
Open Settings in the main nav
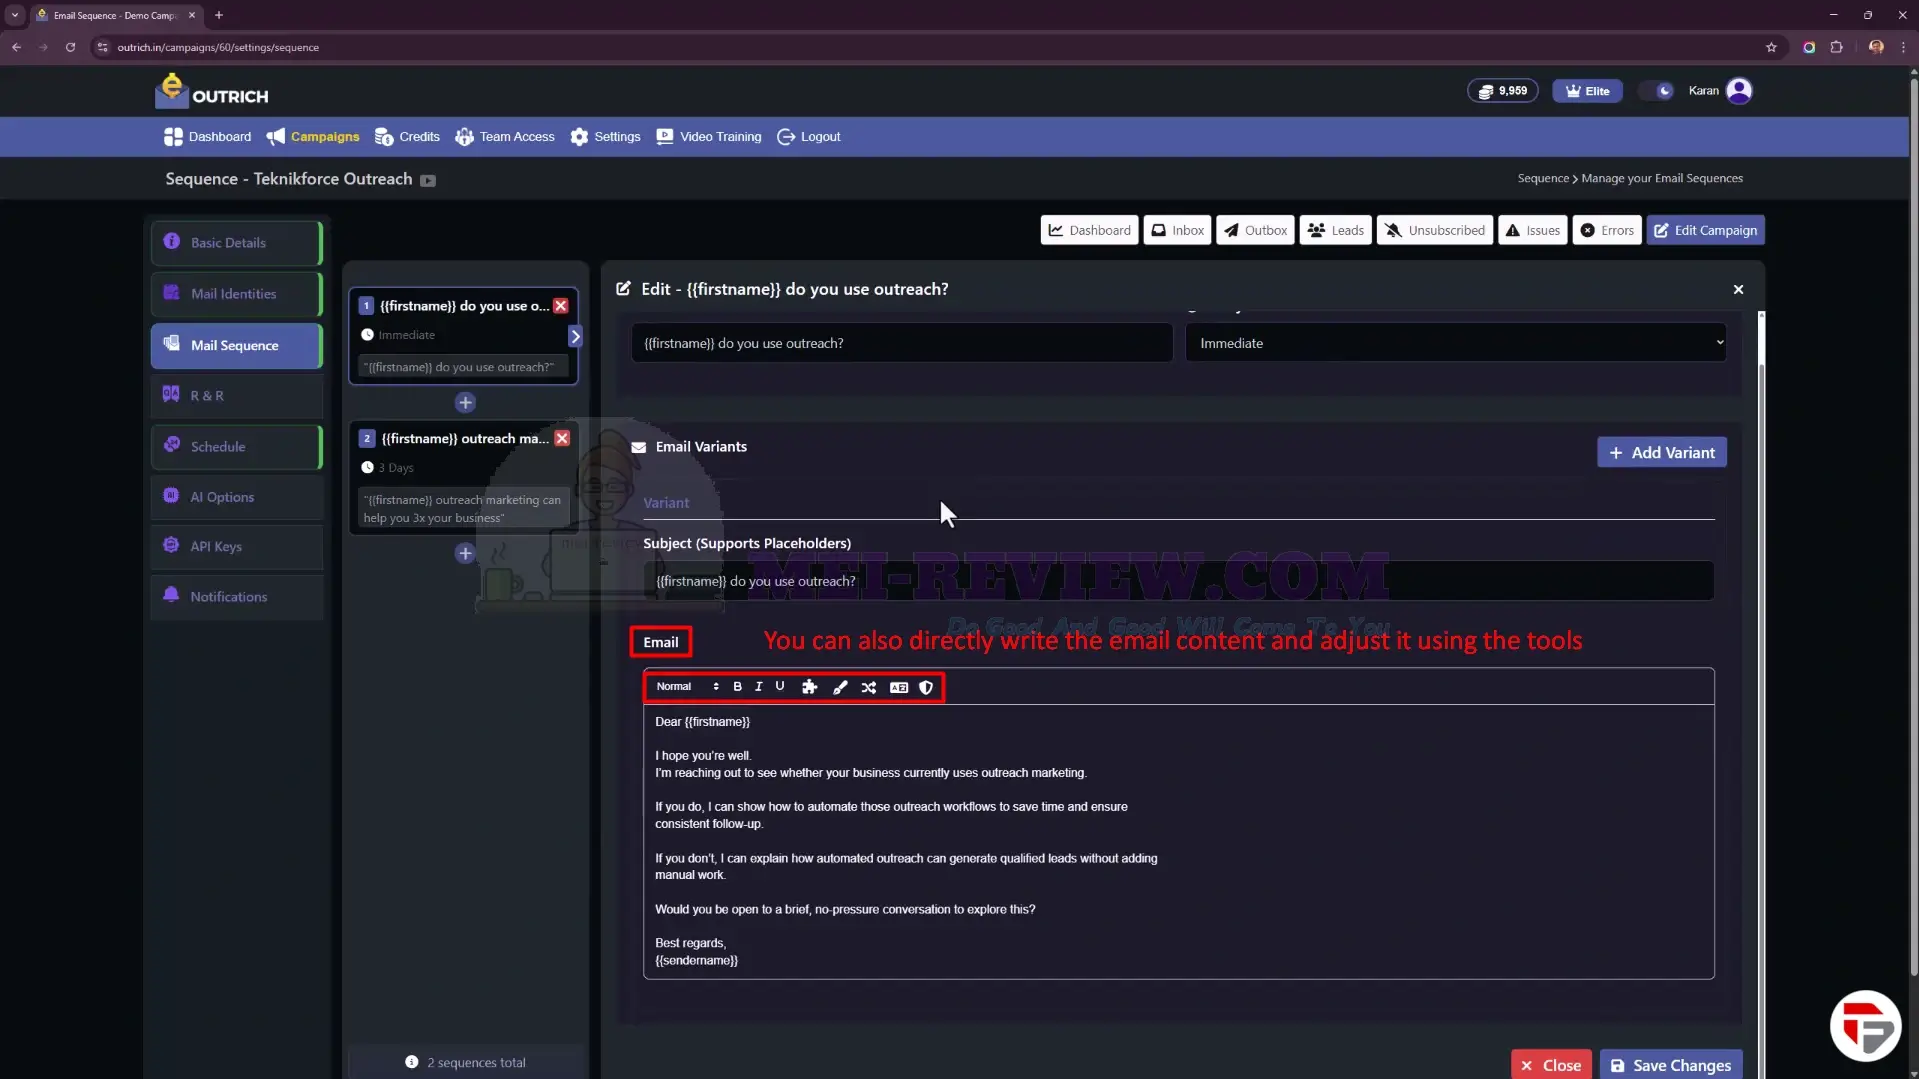click(605, 137)
